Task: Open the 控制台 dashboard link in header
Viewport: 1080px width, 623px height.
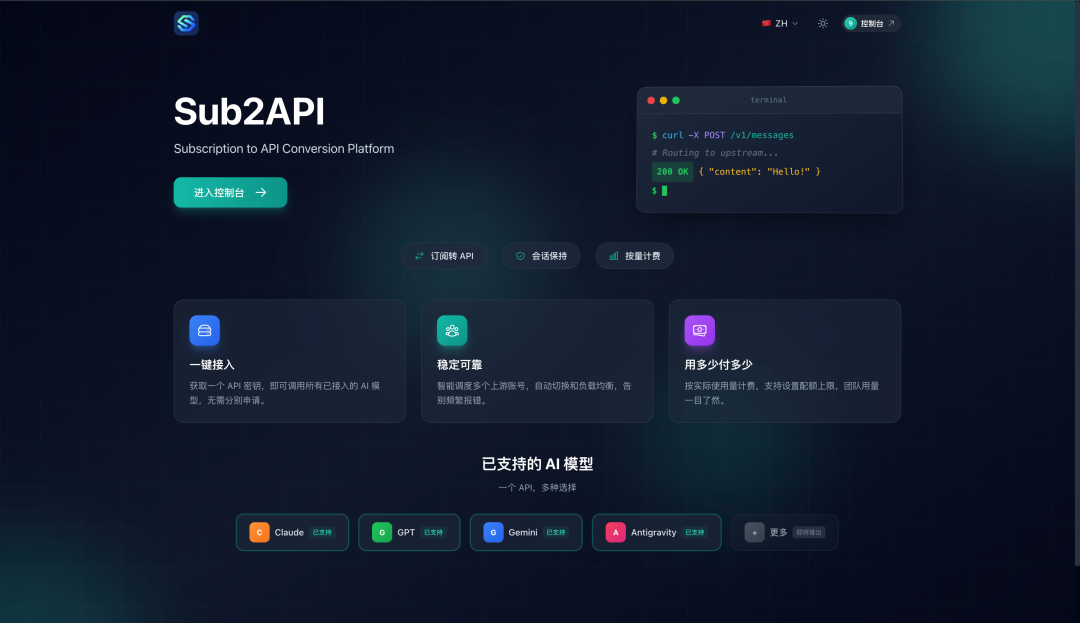Action: point(871,23)
